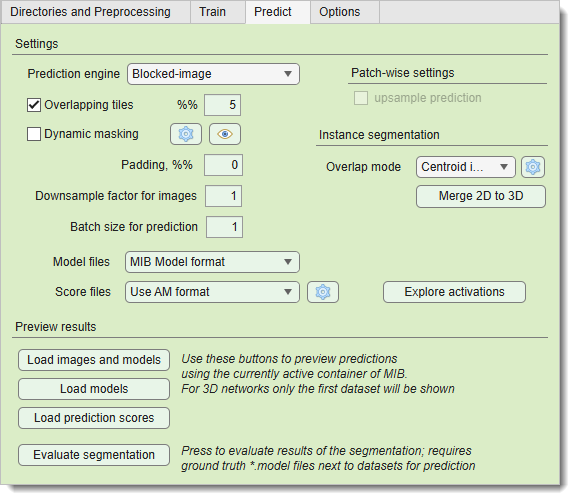575x500 pixels.
Task: Toggle the upsample prediction checkbox
Action: click(361, 98)
